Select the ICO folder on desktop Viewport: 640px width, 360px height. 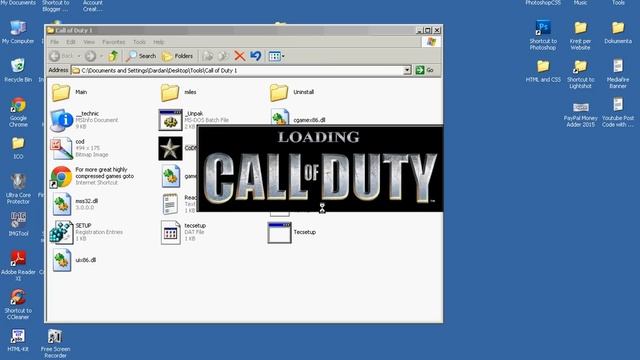pyautogui.click(x=18, y=148)
